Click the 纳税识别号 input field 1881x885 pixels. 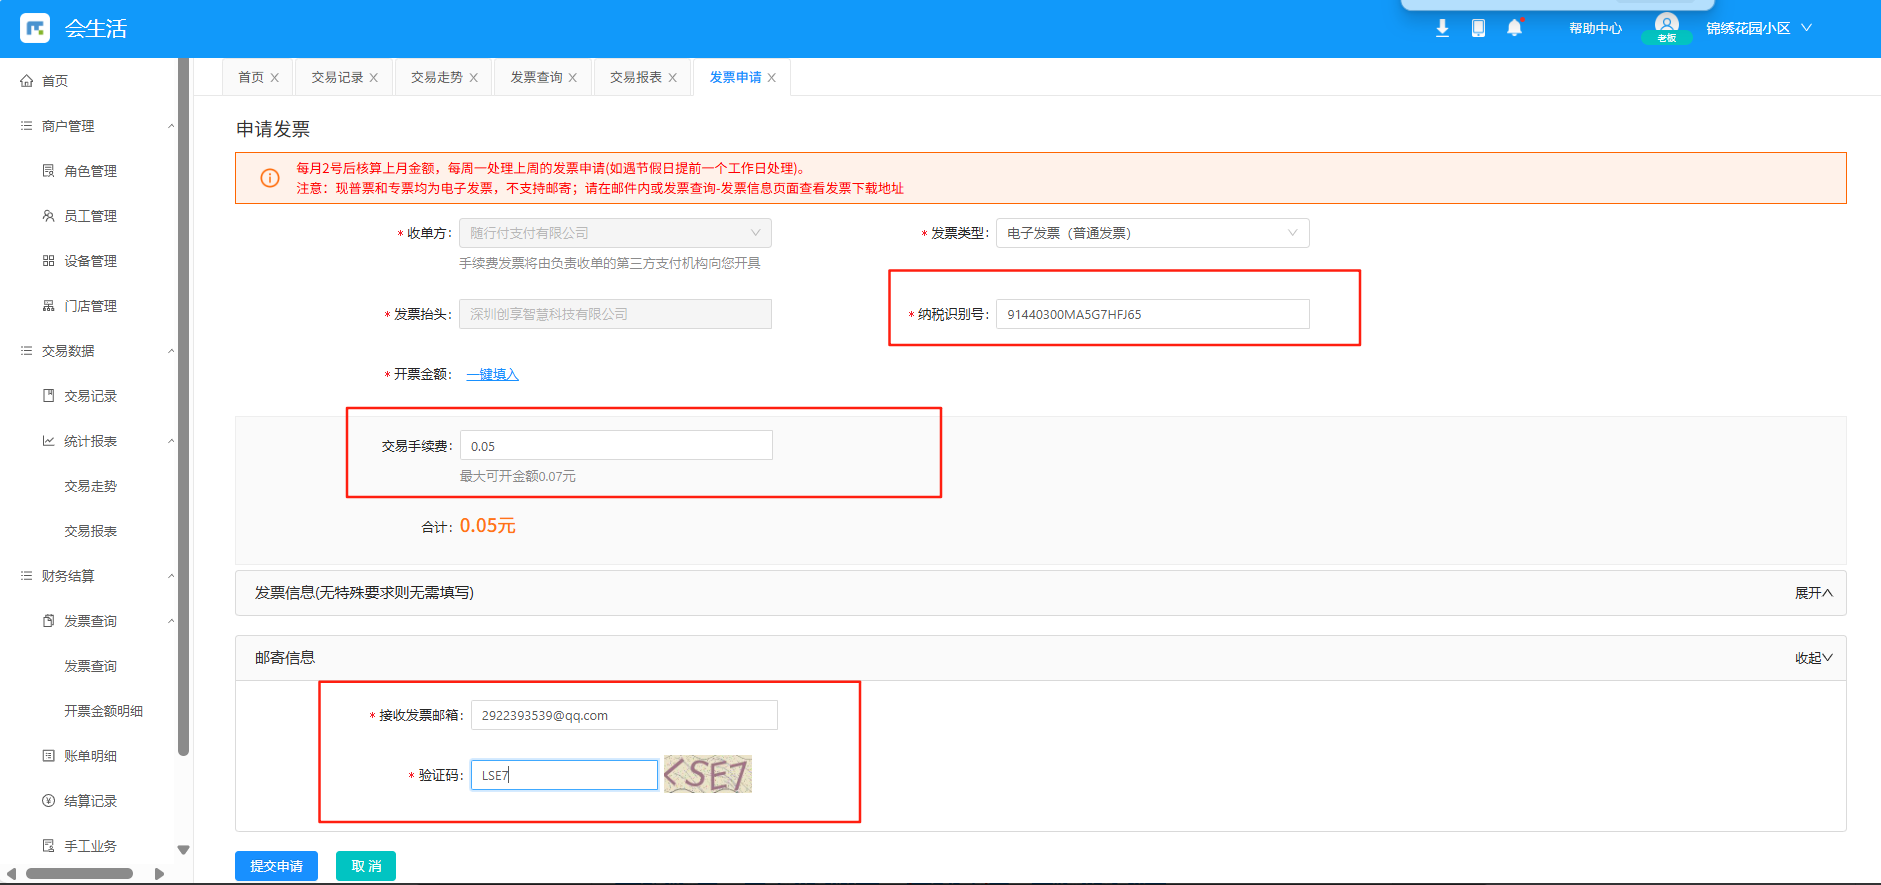(x=1152, y=314)
